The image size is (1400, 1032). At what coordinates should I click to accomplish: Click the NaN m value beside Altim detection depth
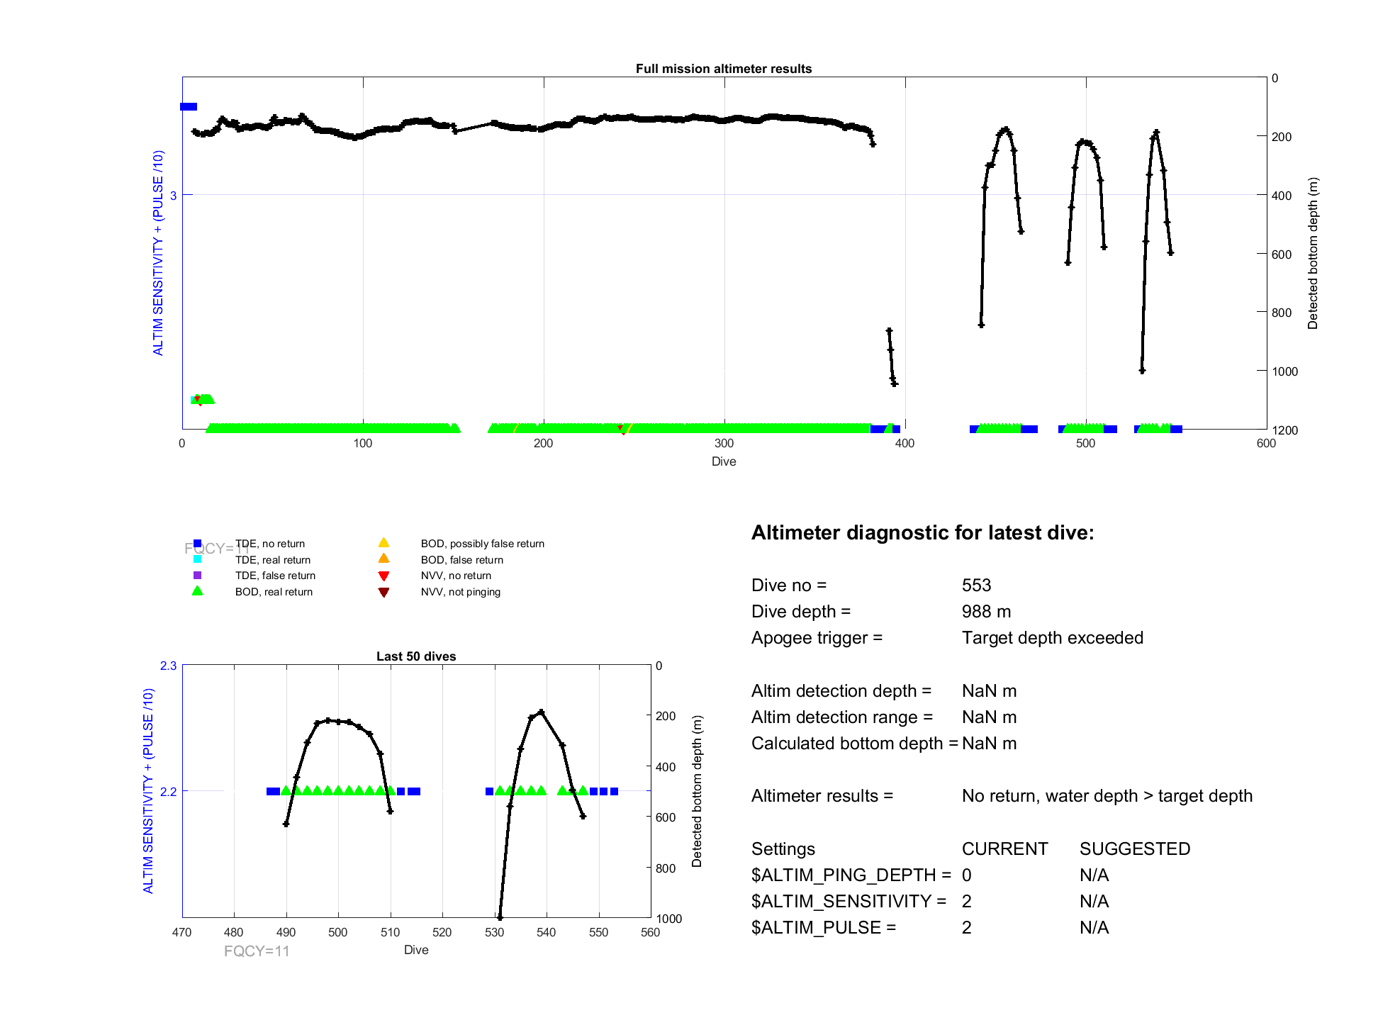coord(989,691)
